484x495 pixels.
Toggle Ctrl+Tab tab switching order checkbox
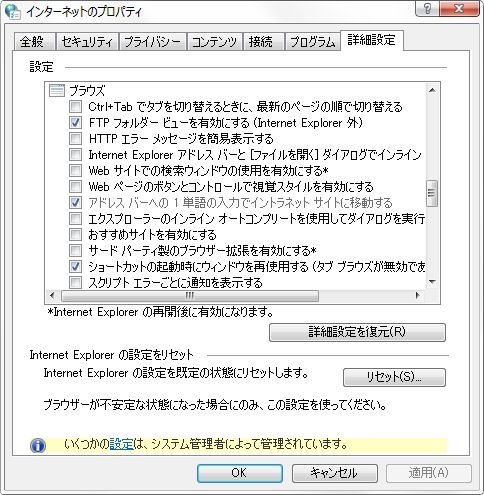(x=75, y=107)
